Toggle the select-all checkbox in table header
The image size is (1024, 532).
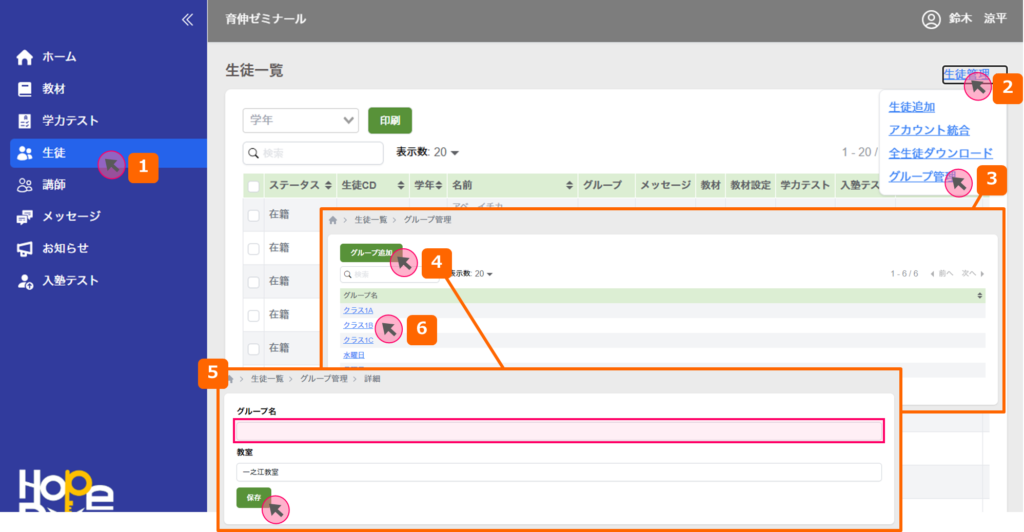[x=254, y=186]
